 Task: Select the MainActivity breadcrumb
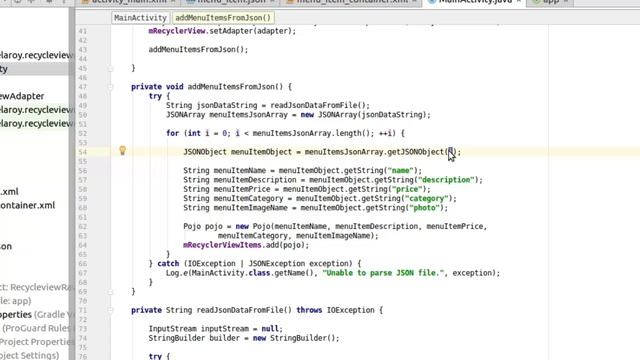(x=140, y=18)
